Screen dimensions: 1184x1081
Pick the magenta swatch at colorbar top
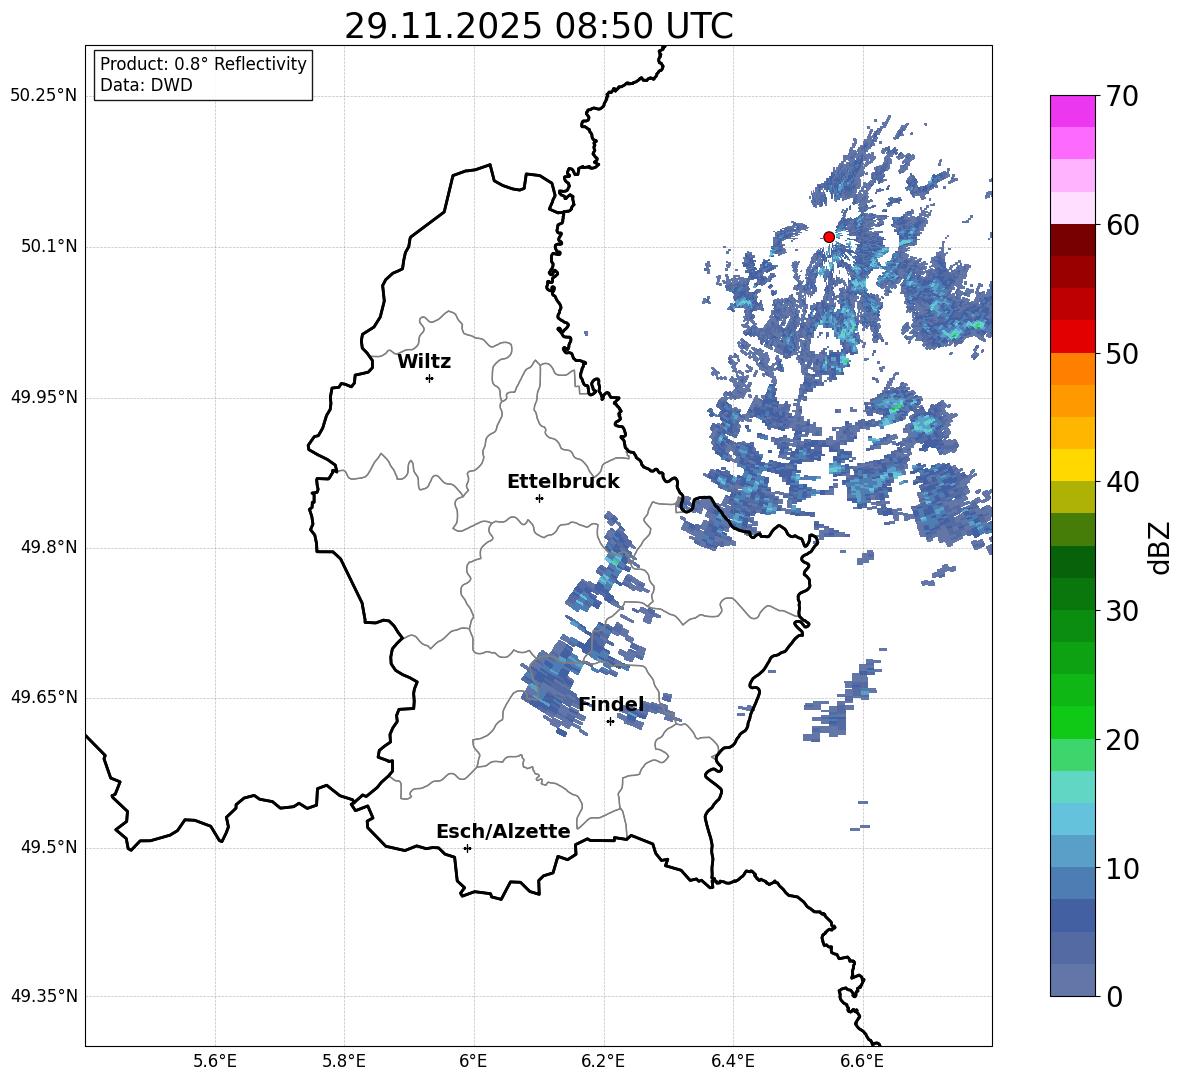click(1072, 111)
